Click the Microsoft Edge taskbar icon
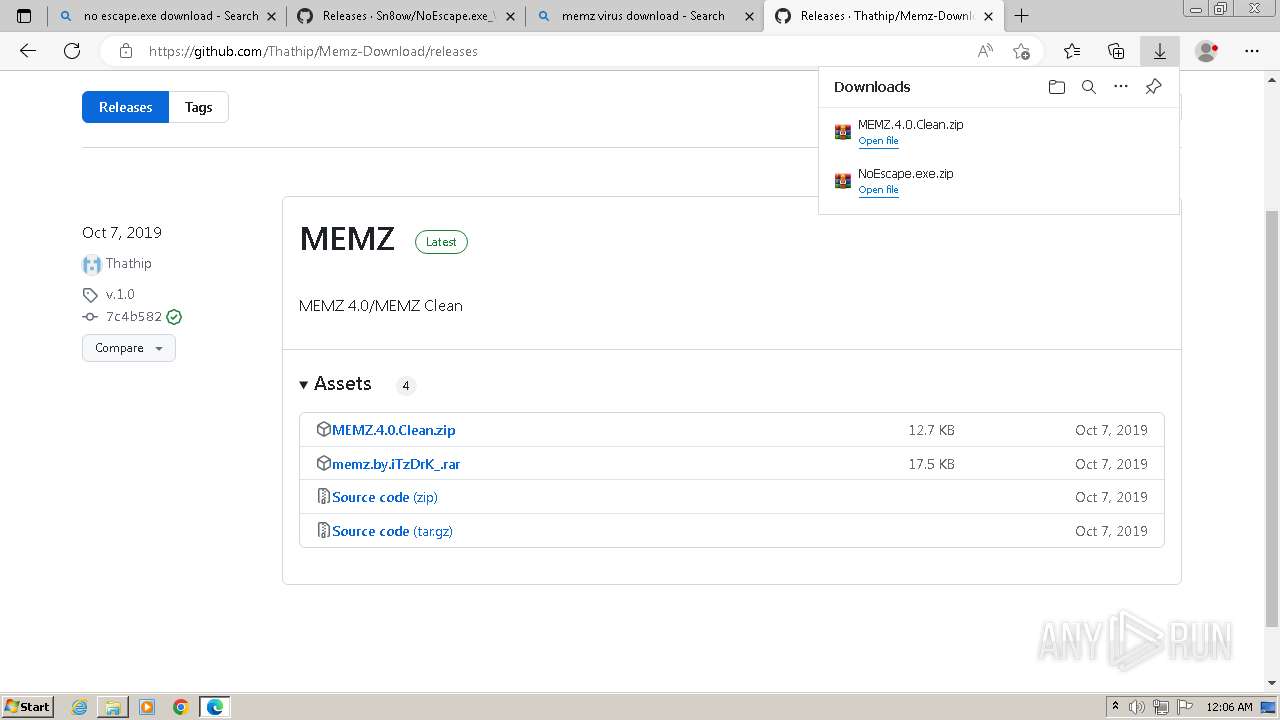Image resolution: width=1280 pixels, height=720 pixels. coord(215,707)
